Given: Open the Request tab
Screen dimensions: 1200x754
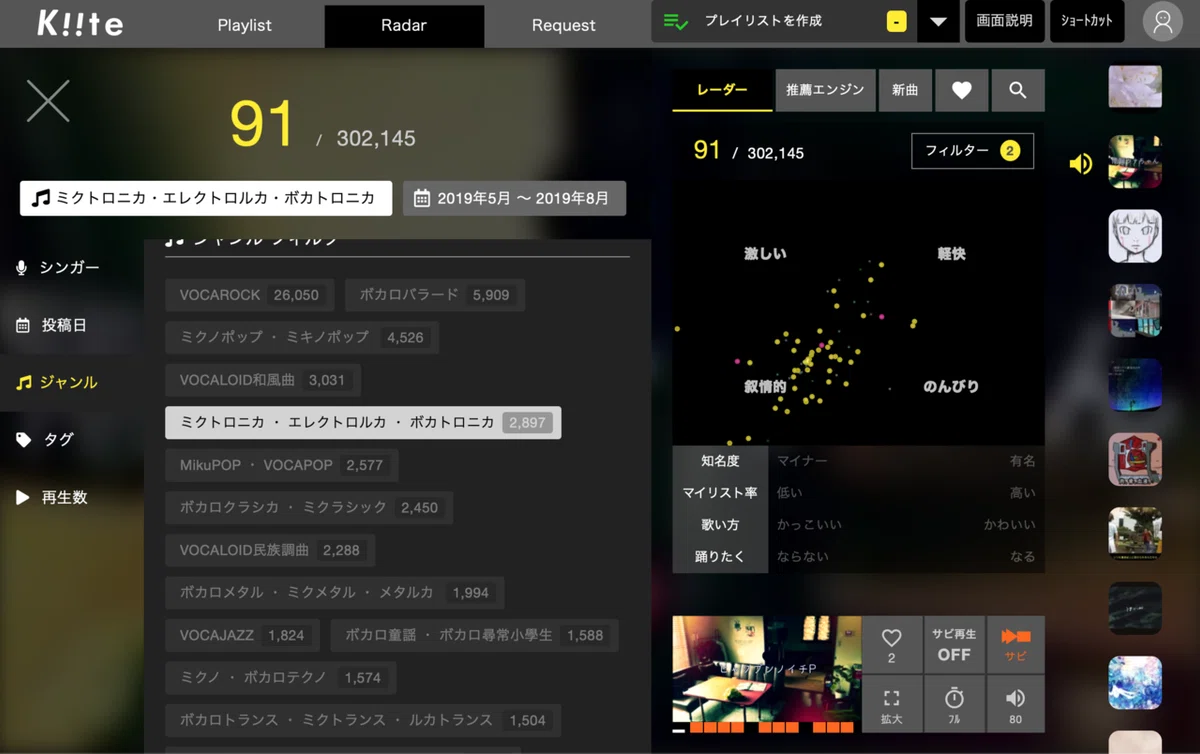Looking at the screenshot, I should click(563, 25).
